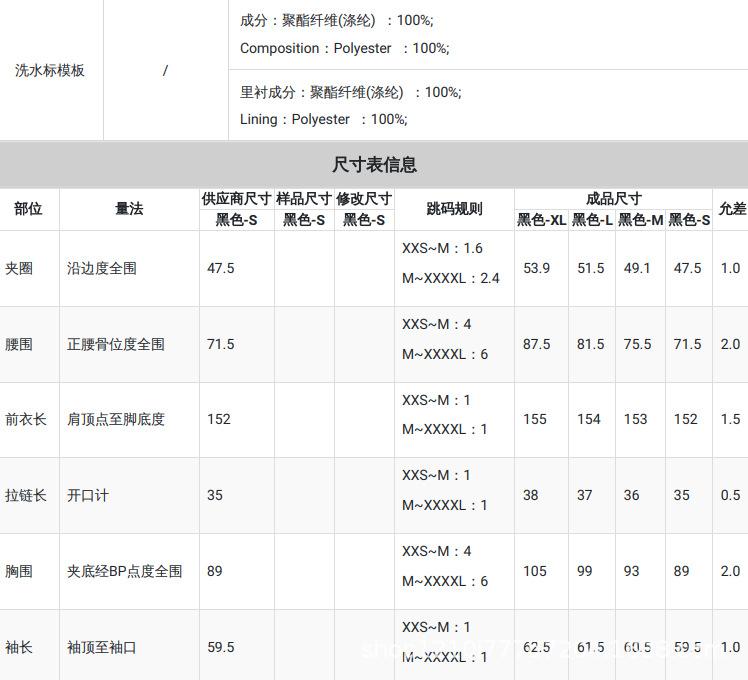Image resolution: width=748 pixels, height=680 pixels.
Task: Select the 49.1 value in 夹圈 row
Action: [x=637, y=268]
